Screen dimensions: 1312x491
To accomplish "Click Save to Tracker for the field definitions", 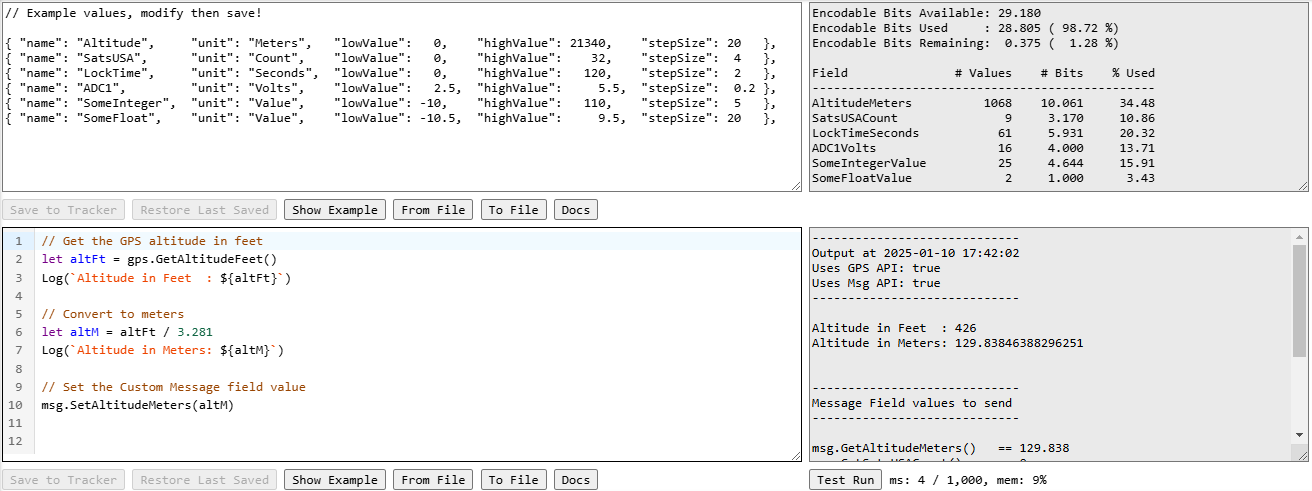I will pos(64,210).
